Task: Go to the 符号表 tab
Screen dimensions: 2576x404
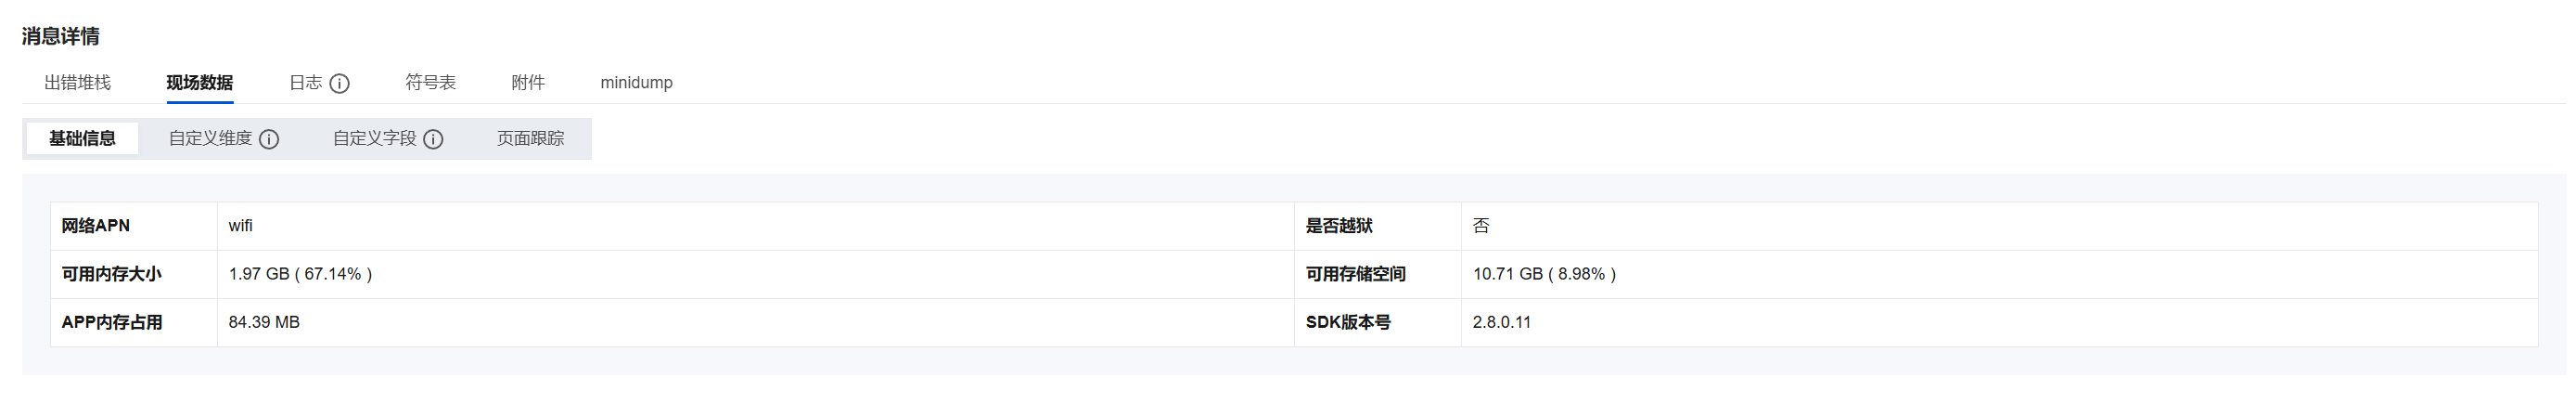Action: tap(430, 83)
